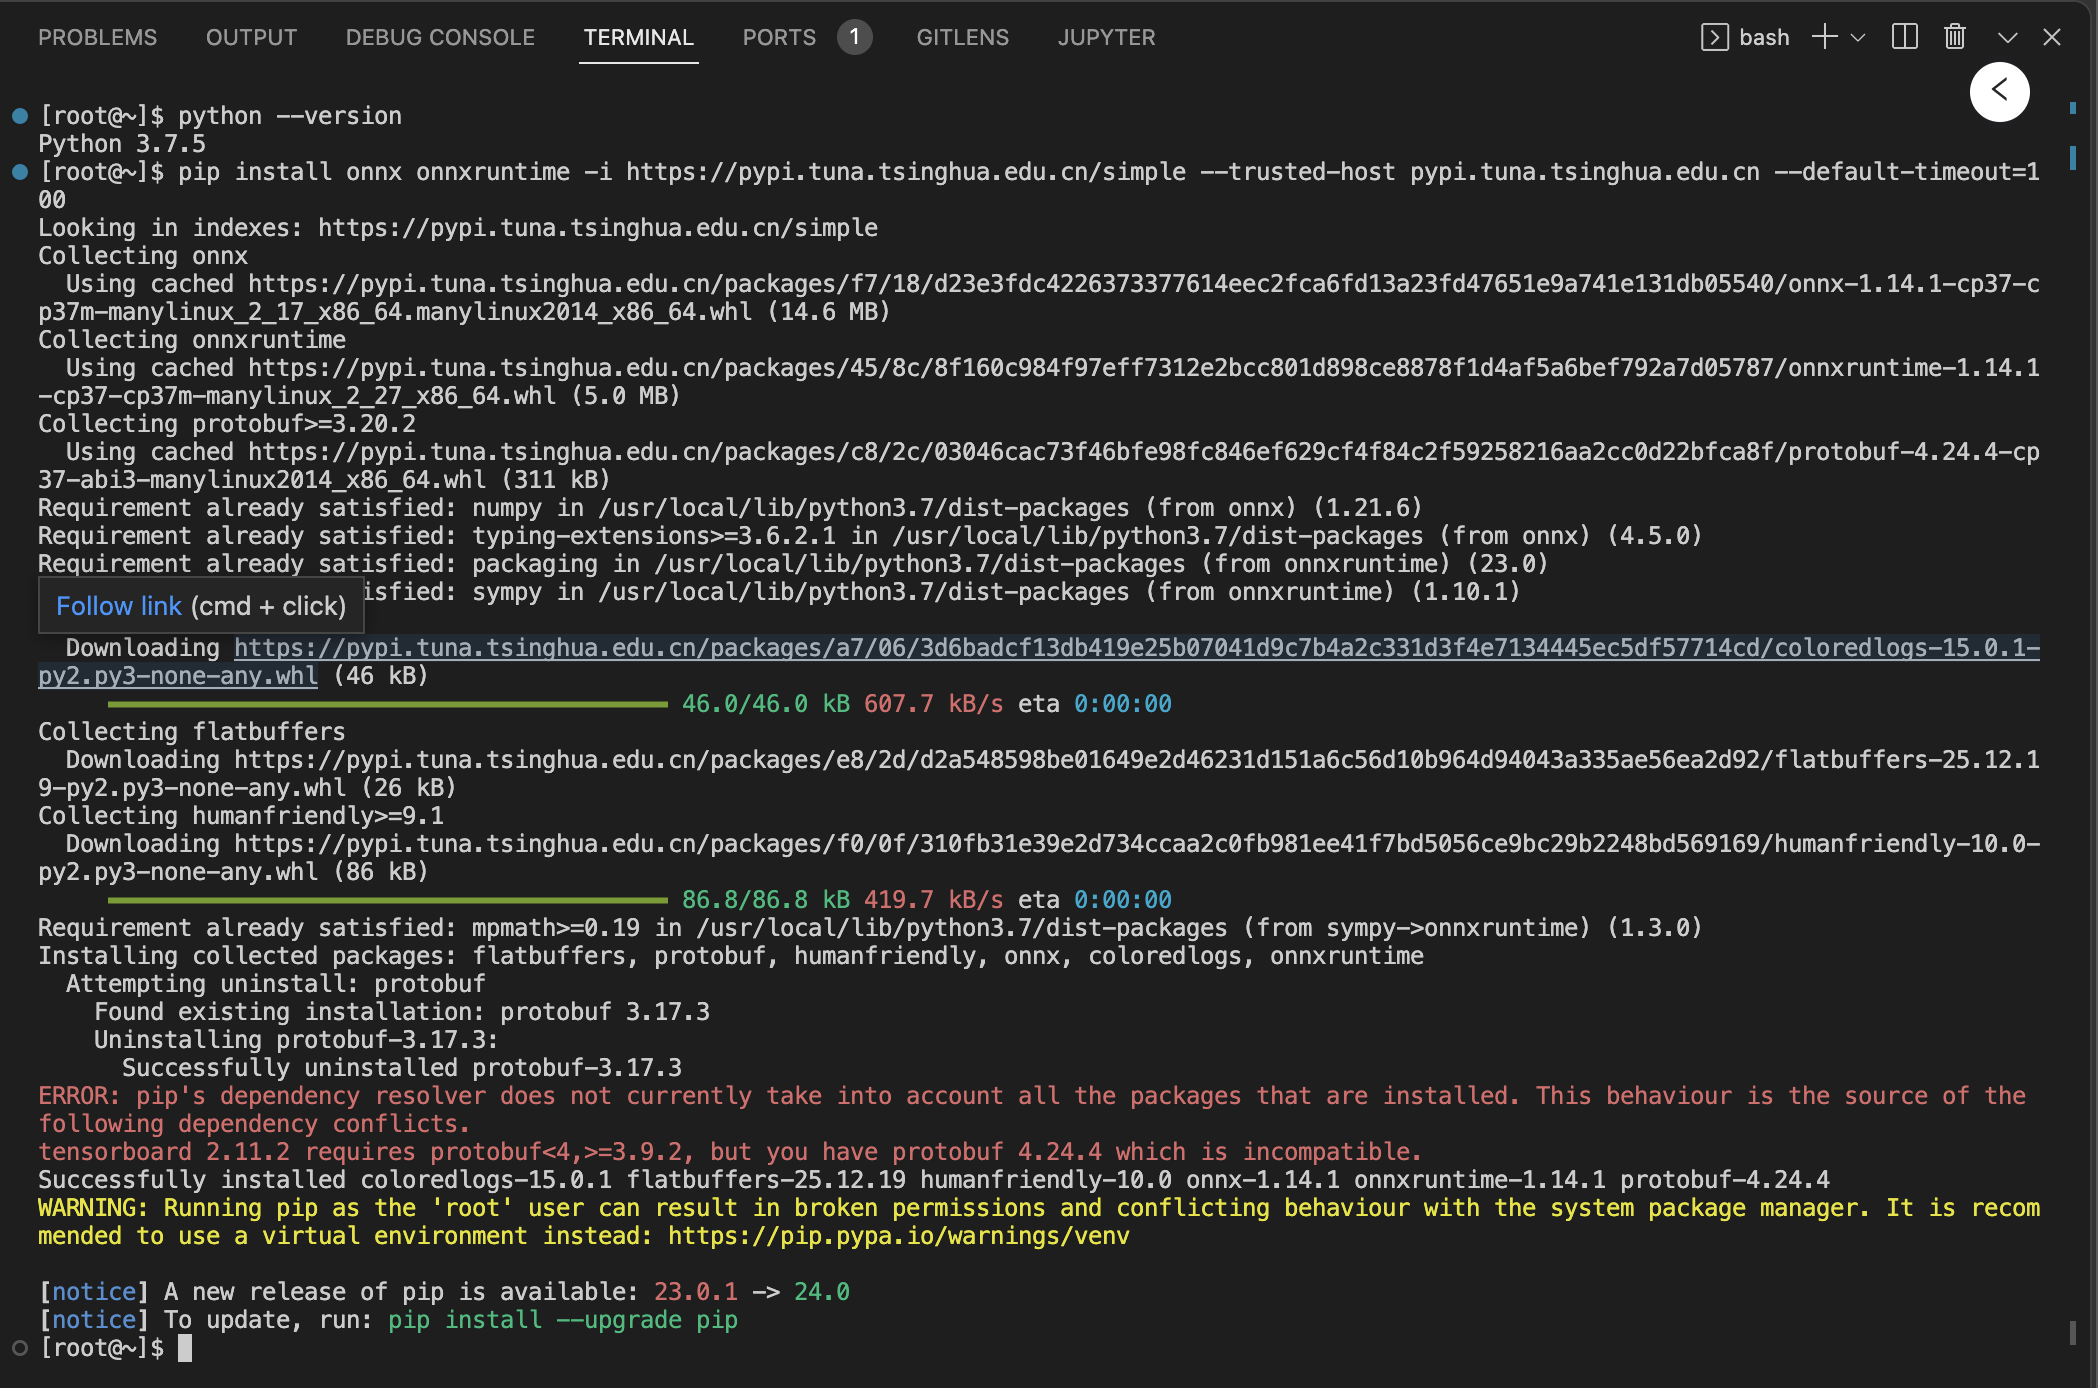Collapse the panel with chevron down
This screenshot has height=1388, width=2098.
(x=2007, y=38)
